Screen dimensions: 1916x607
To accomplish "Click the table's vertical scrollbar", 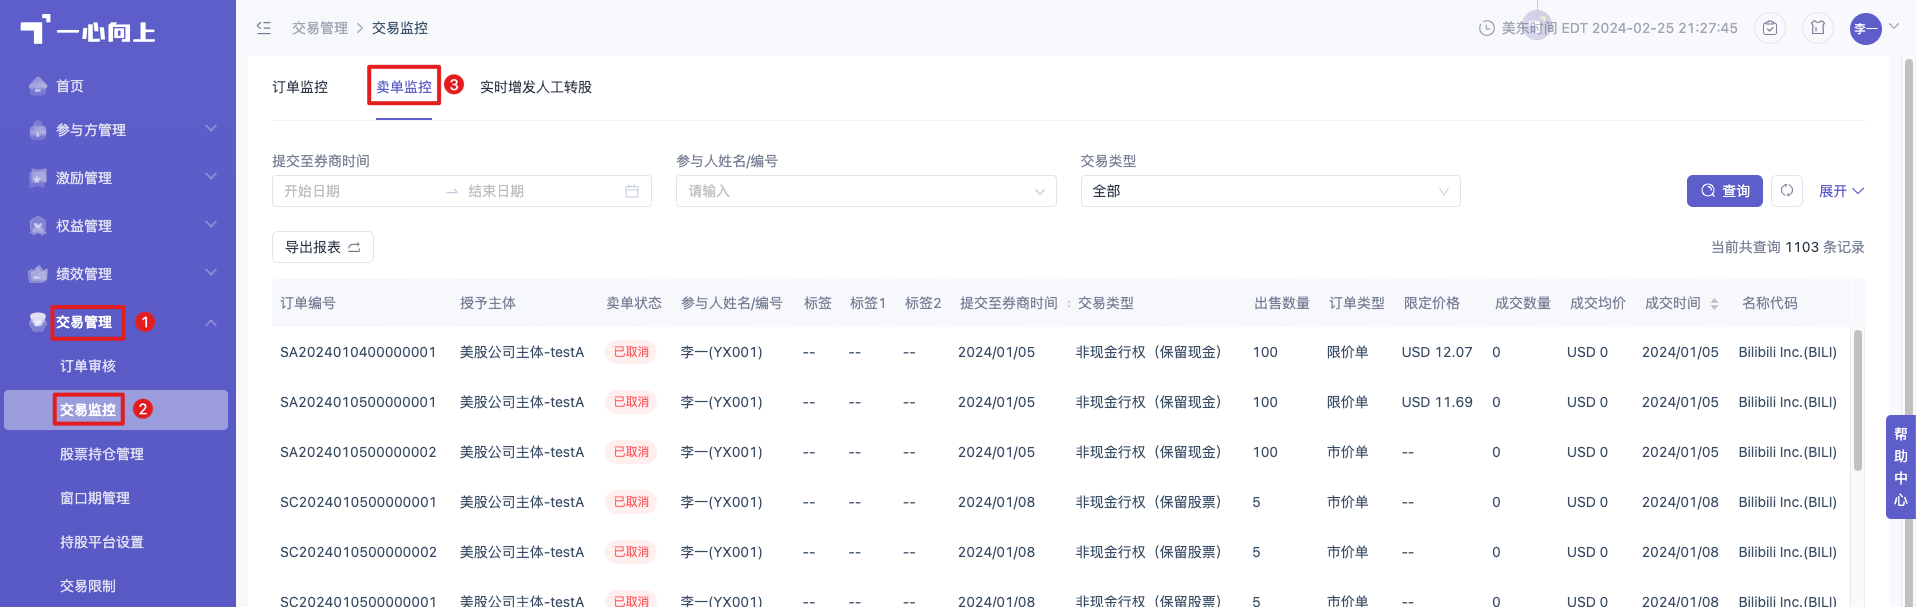I will [x=1858, y=400].
